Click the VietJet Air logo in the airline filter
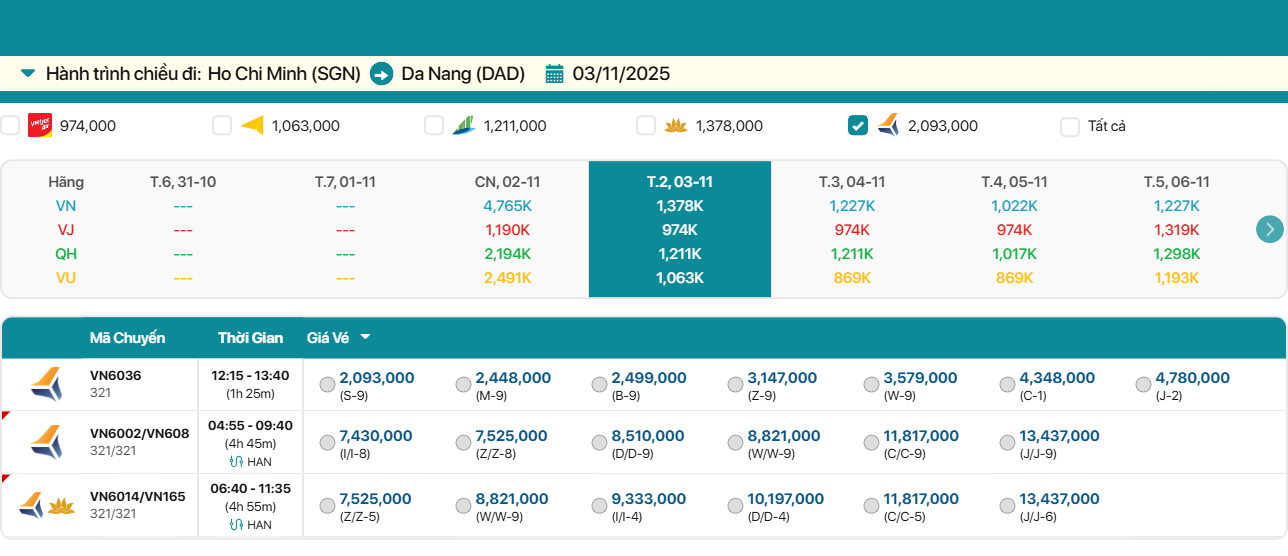1288x556 pixels. pyautogui.click(x=40, y=125)
